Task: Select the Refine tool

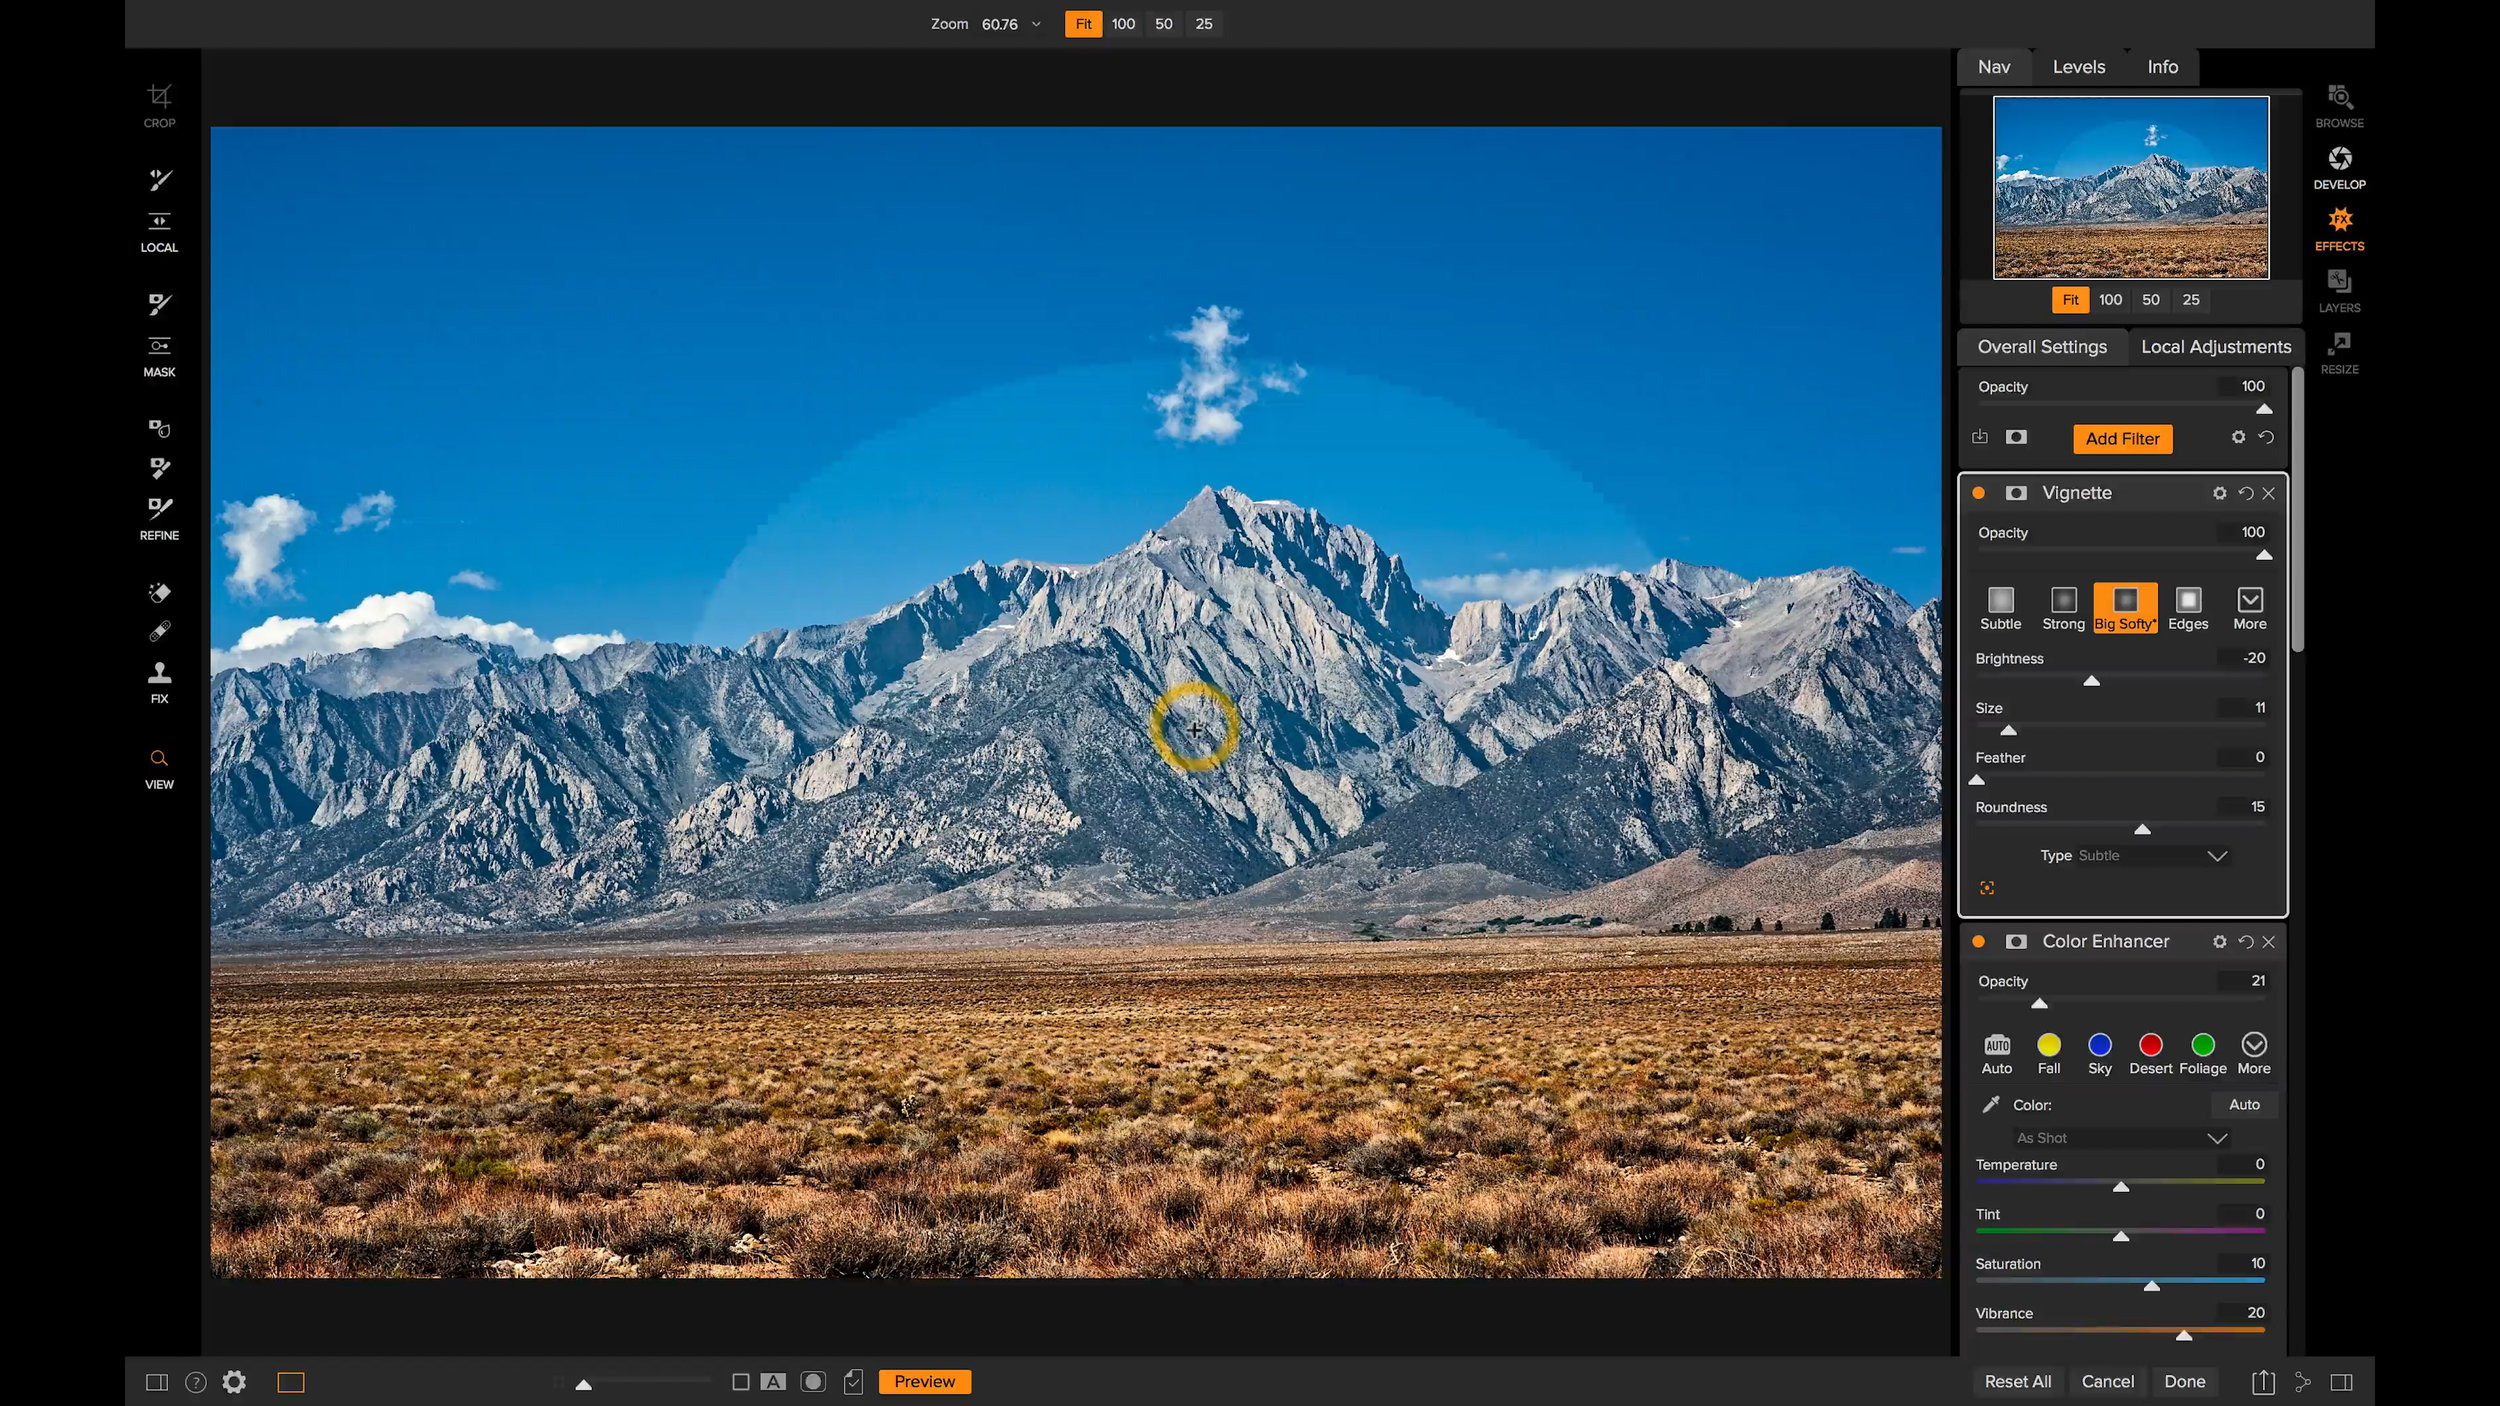Action: [x=158, y=515]
